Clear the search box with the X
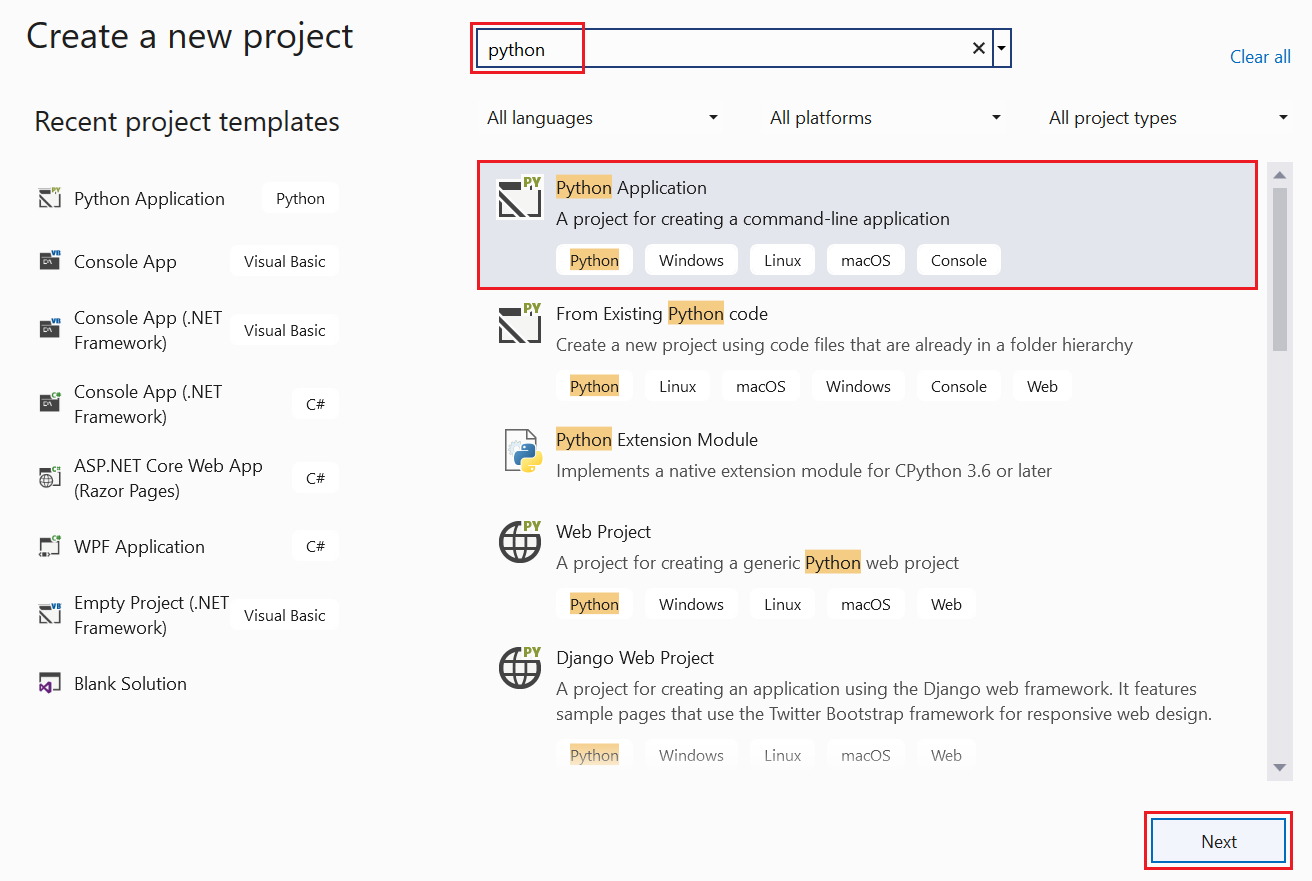This screenshot has width=1312, height=881. [x=978, y=48]
